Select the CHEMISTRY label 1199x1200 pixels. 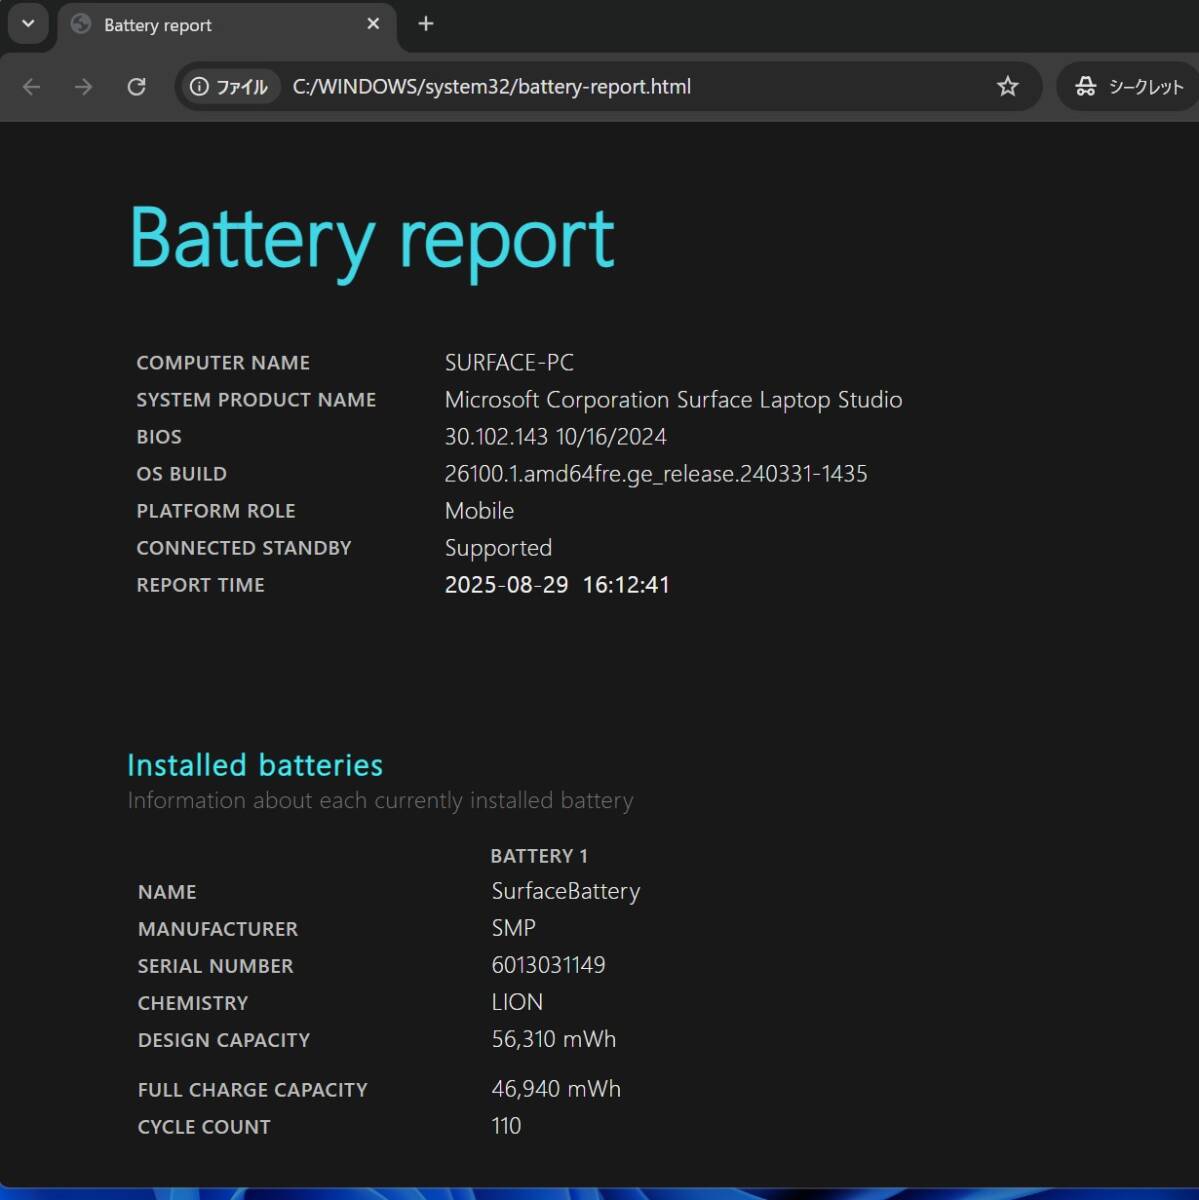[x=193, y=1003]
